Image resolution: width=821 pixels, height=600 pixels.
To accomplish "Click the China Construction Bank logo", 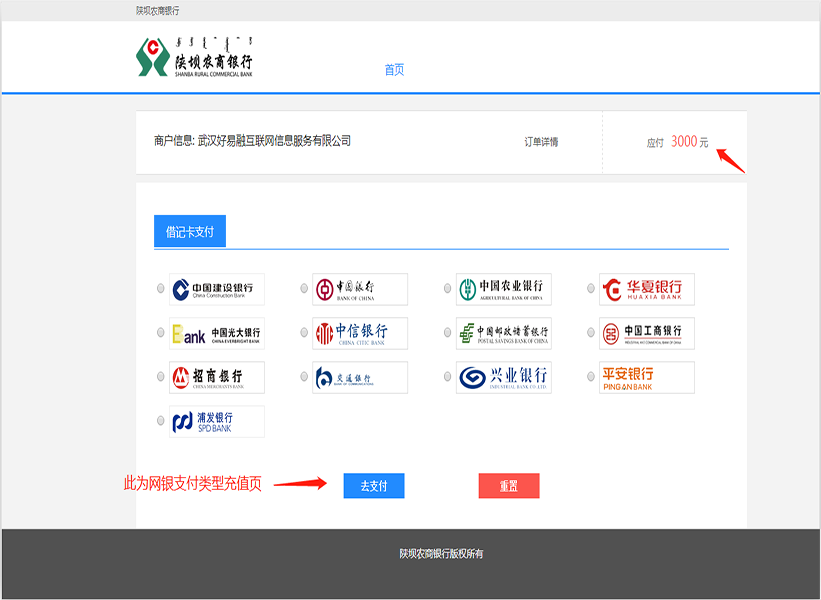I will pos(217,289).
